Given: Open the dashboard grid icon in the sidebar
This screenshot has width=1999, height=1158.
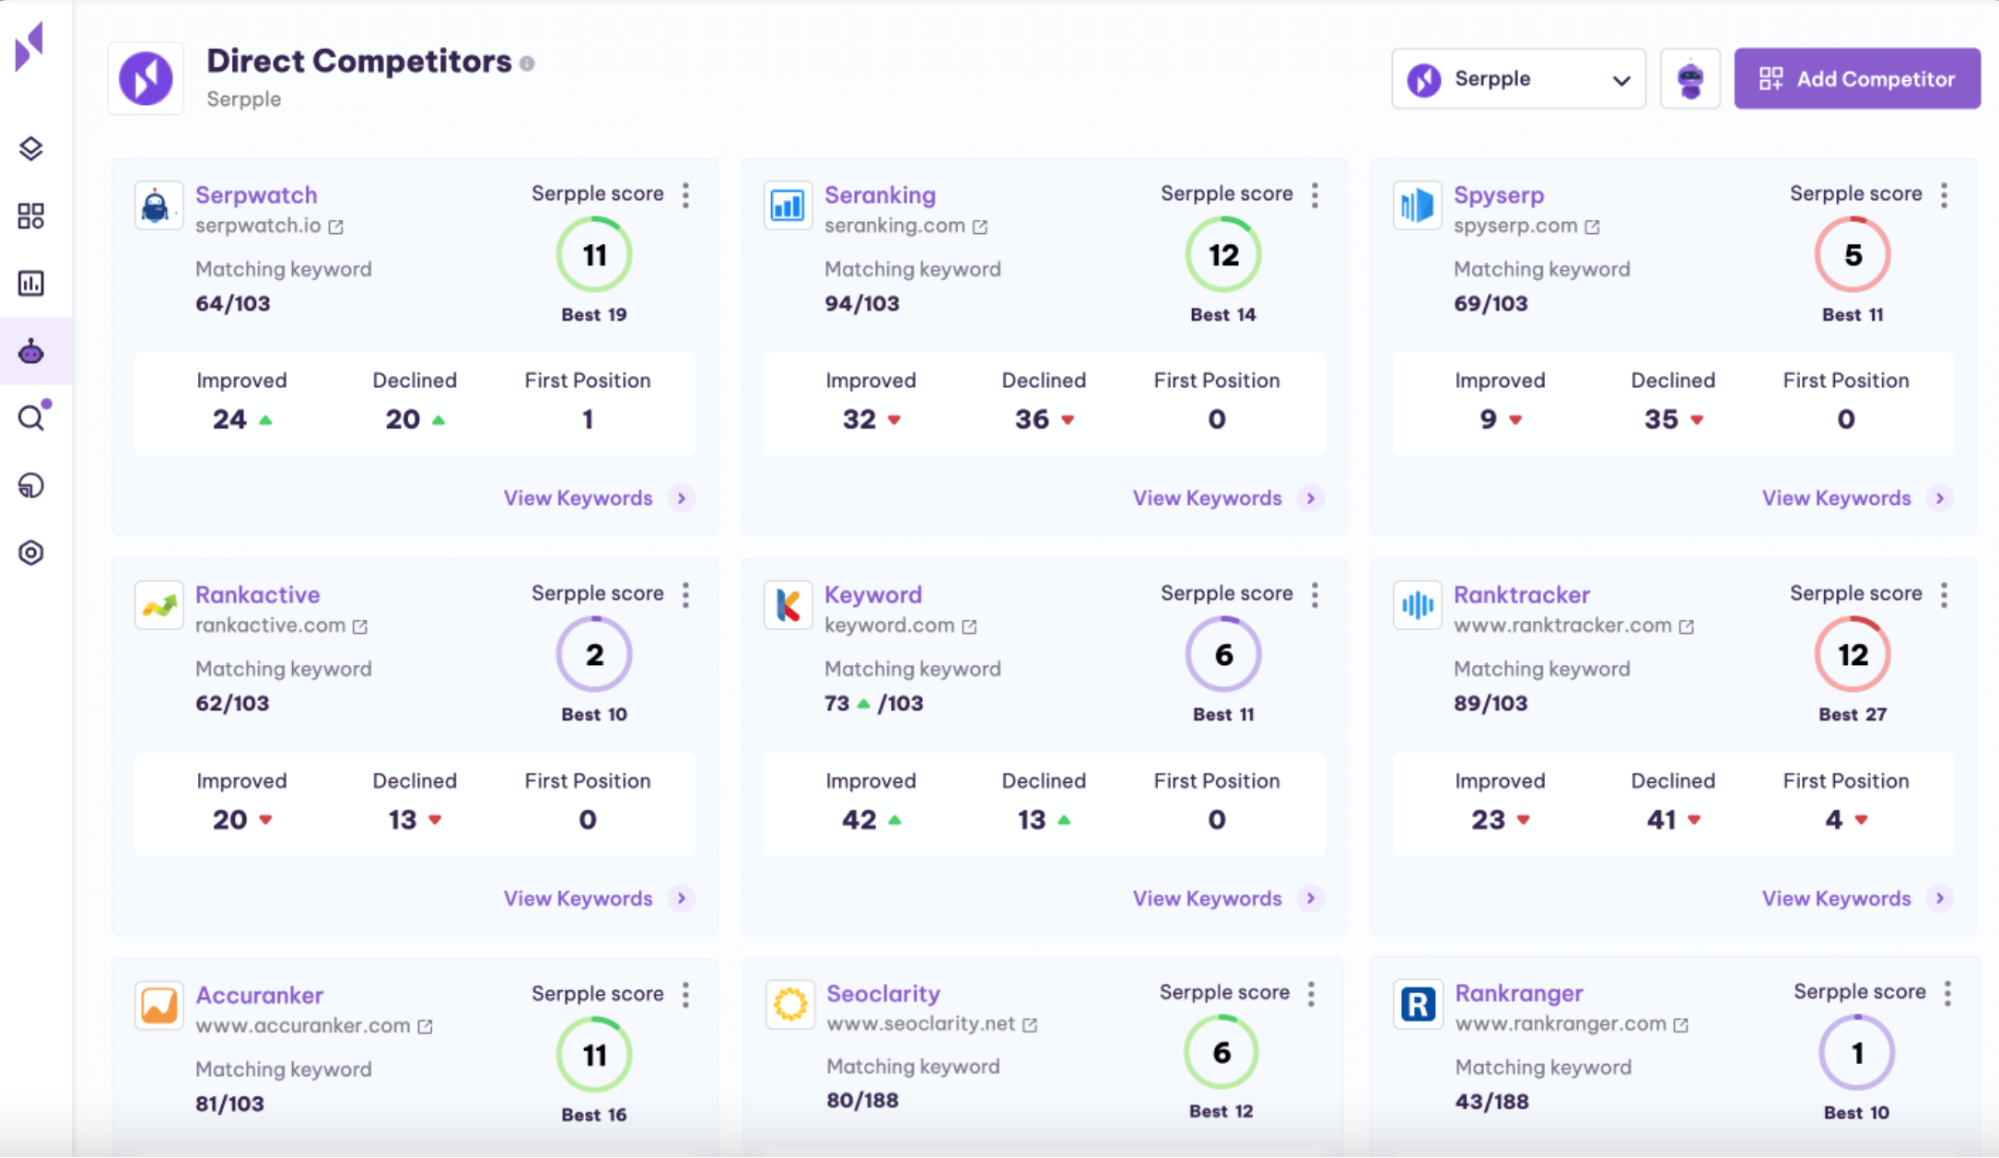Looking at the screenshot, I should [31, 216].
